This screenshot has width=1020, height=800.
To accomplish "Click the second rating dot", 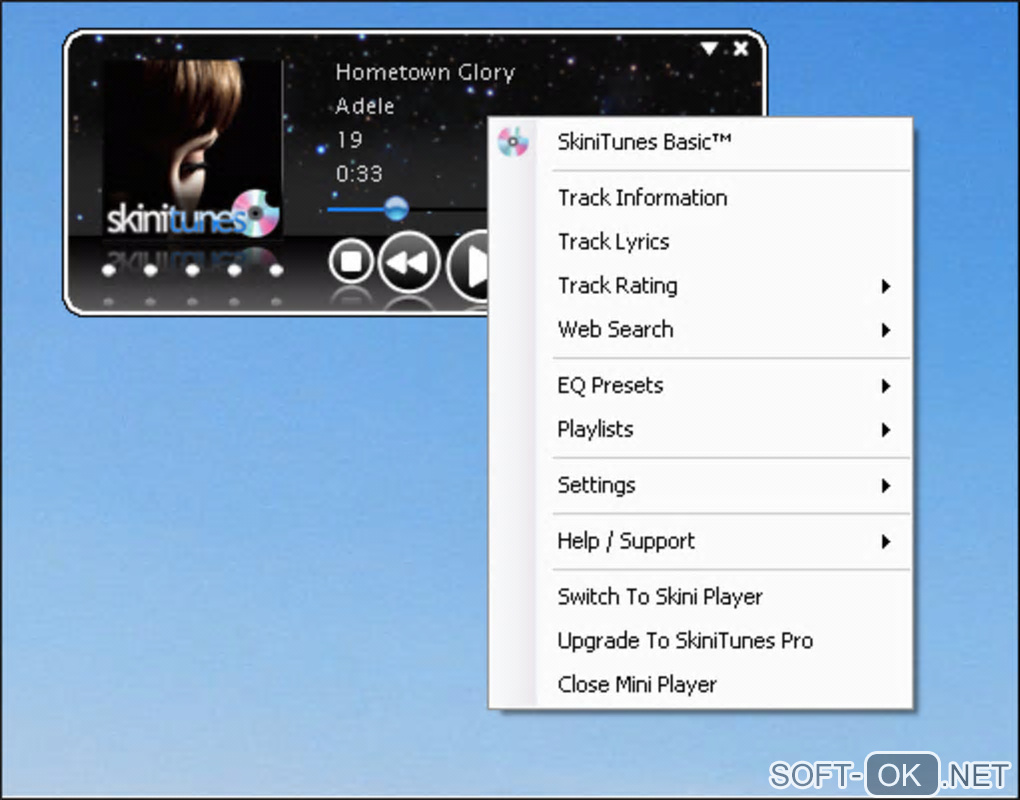I will (x=150, y=270).
